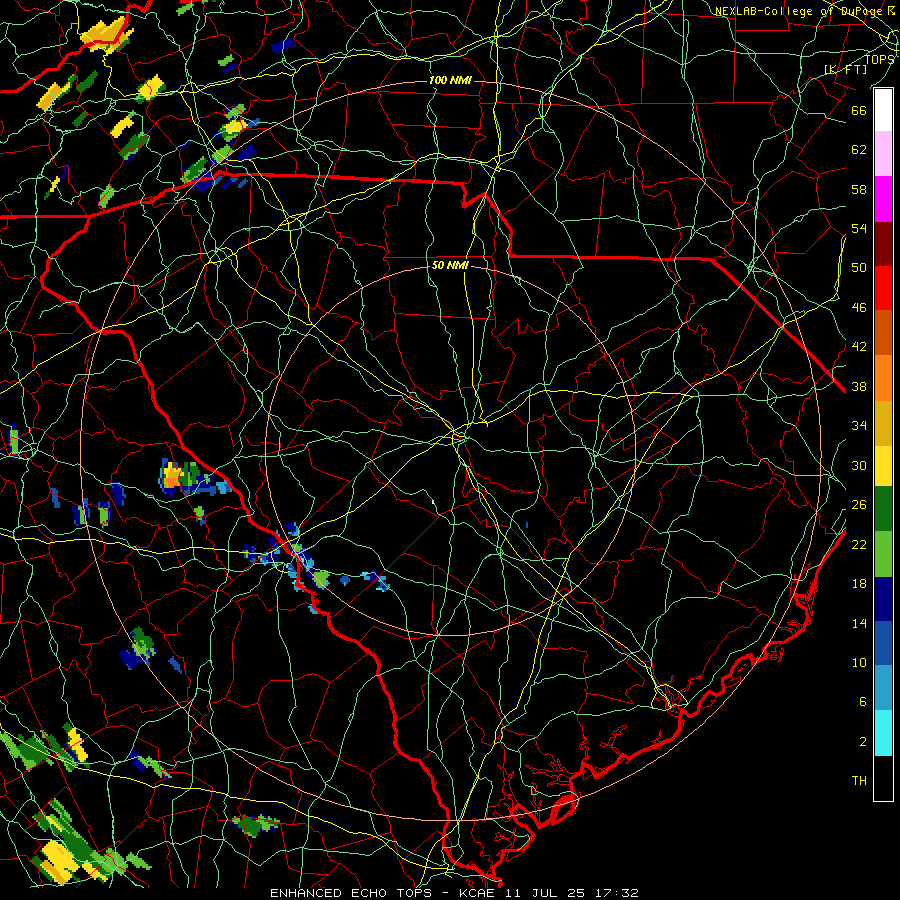Click the TOPS legend title
The image size is (900, 900).
879,59
